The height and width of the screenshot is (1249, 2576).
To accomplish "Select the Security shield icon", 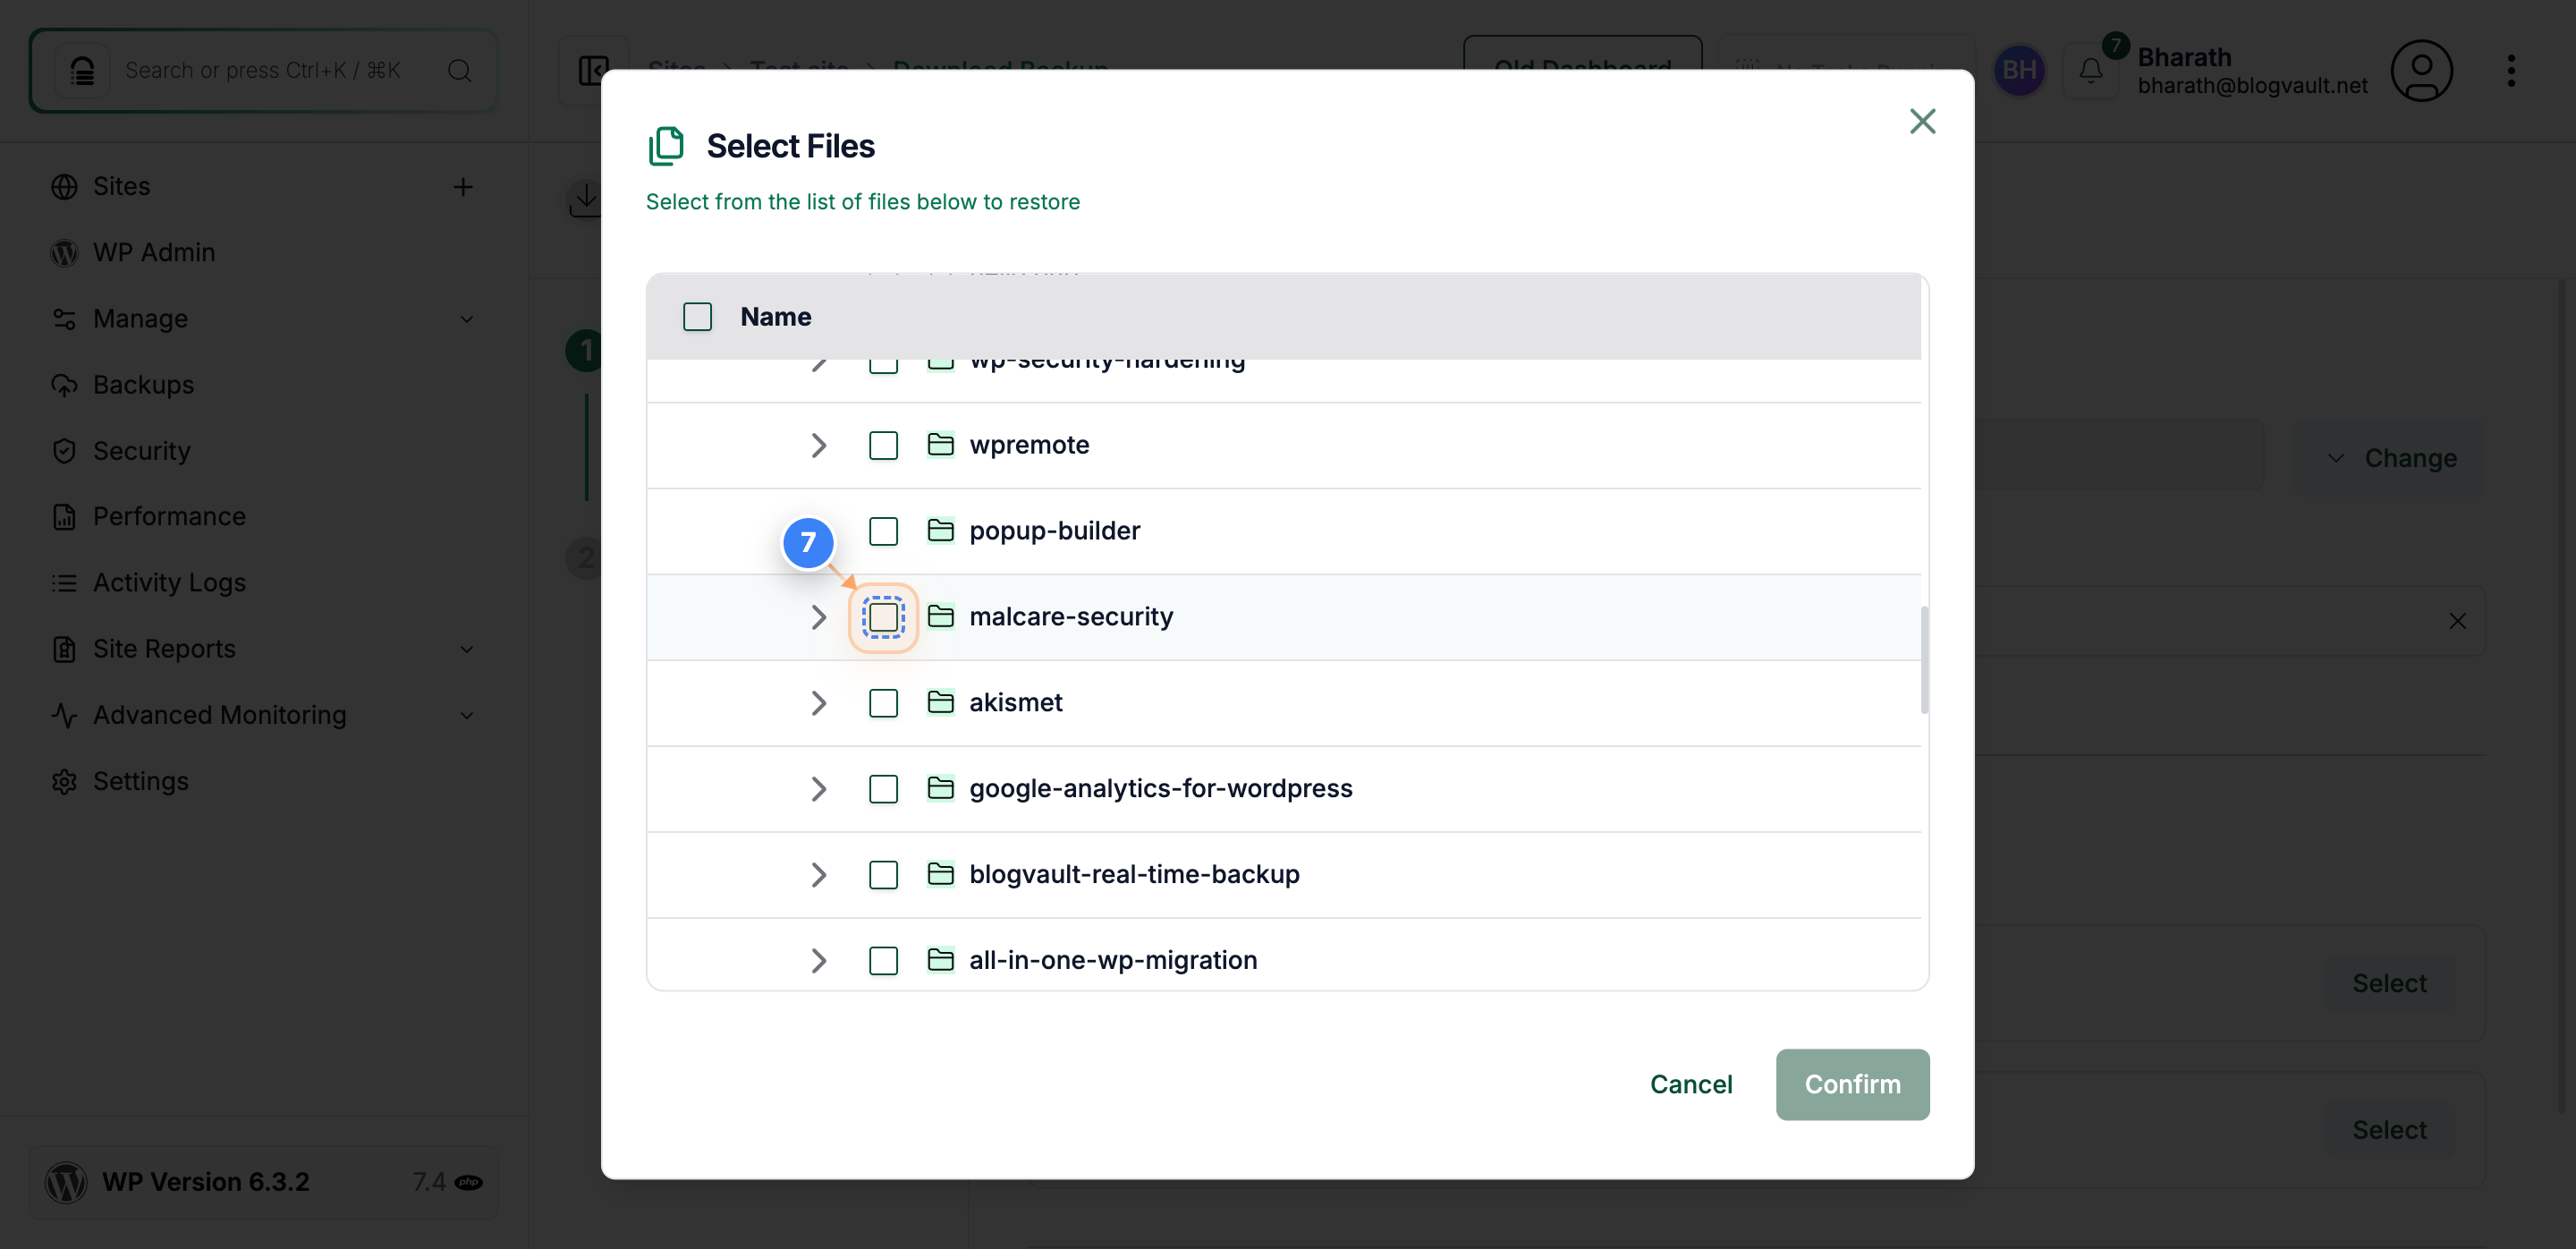I will tap(64, 450).
